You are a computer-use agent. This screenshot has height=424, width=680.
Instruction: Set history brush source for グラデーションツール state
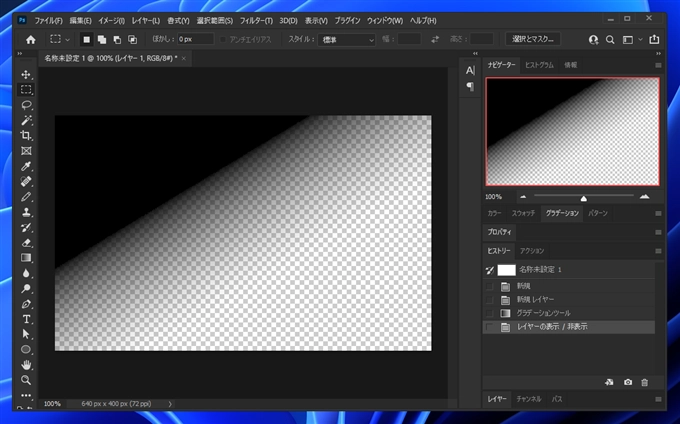pyautogui.click(x=488, y=313)
